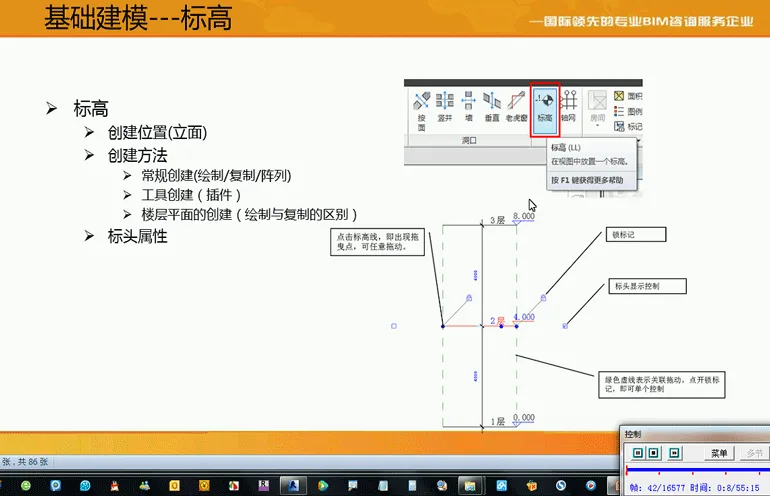
Task: Click the bullet '标头属性'
Action: coord(138,236)
